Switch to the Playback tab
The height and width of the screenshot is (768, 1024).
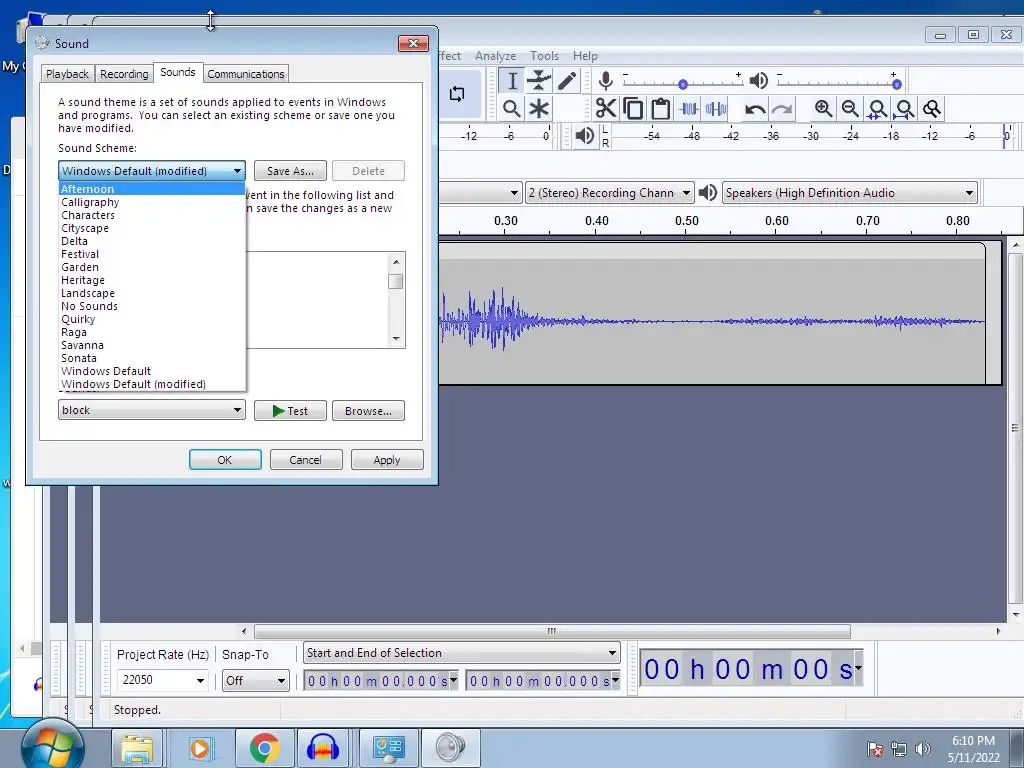[x=67, y=74]
